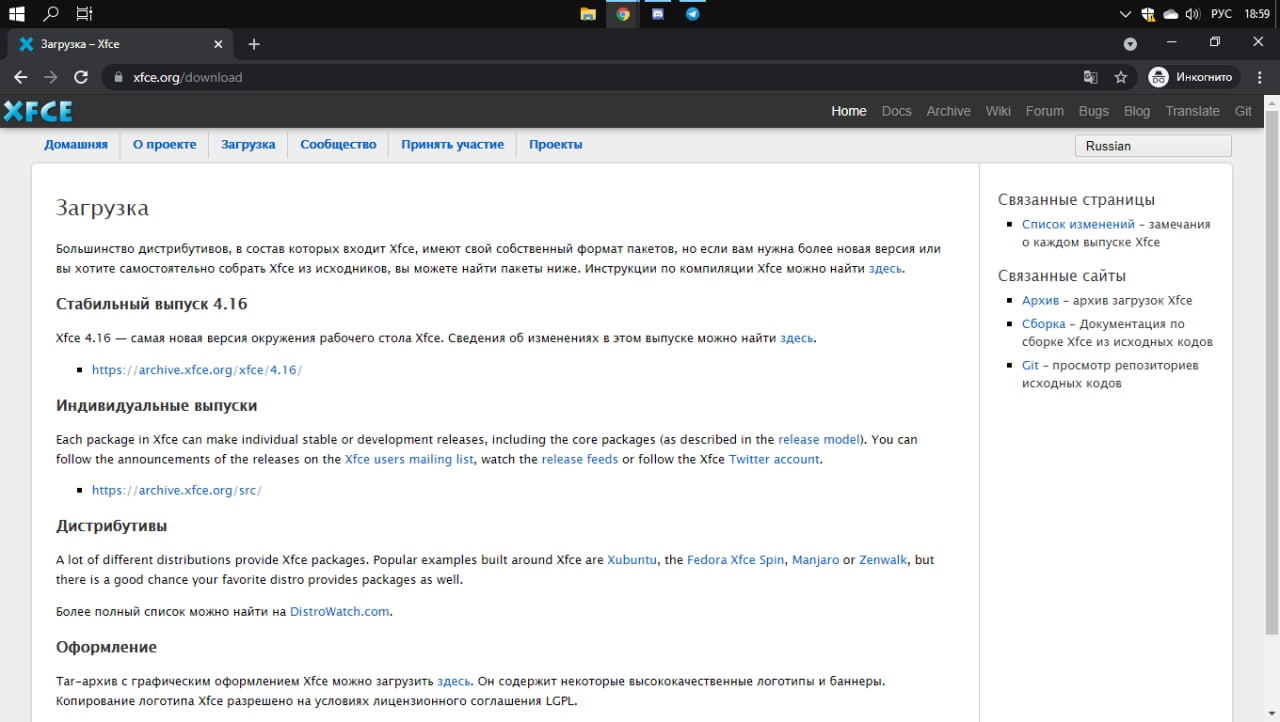Open Task View in the taskbar
The width and height of the screenshot is (1280, 722).
[84, 14]
